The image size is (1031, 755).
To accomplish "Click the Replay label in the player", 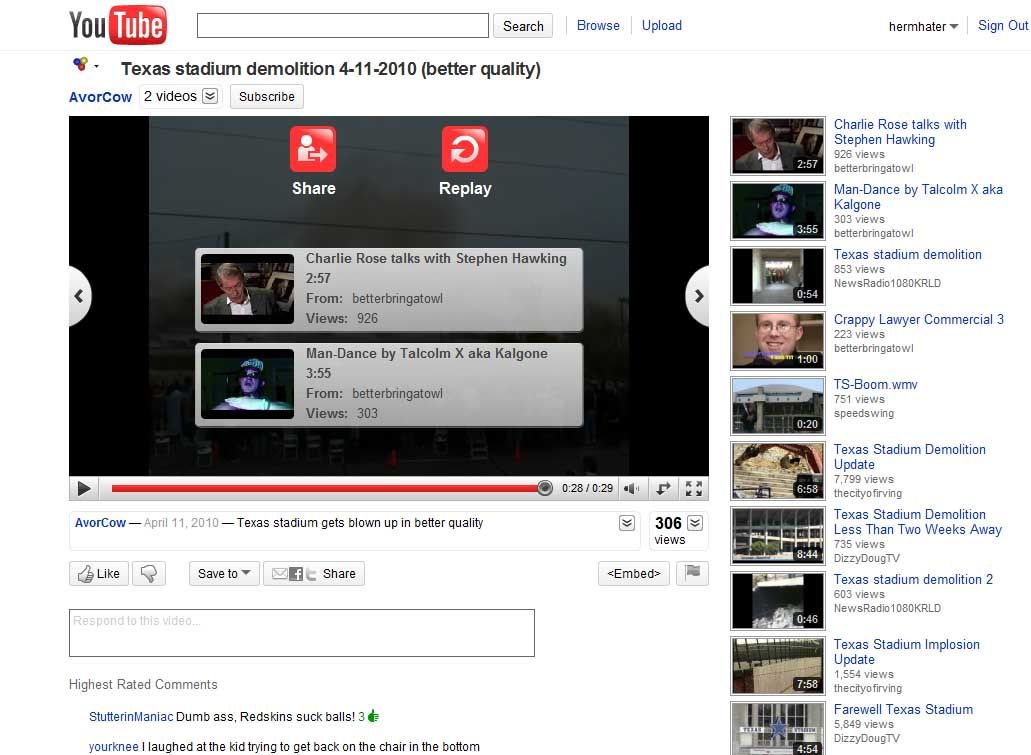I will tap(465, 188).
